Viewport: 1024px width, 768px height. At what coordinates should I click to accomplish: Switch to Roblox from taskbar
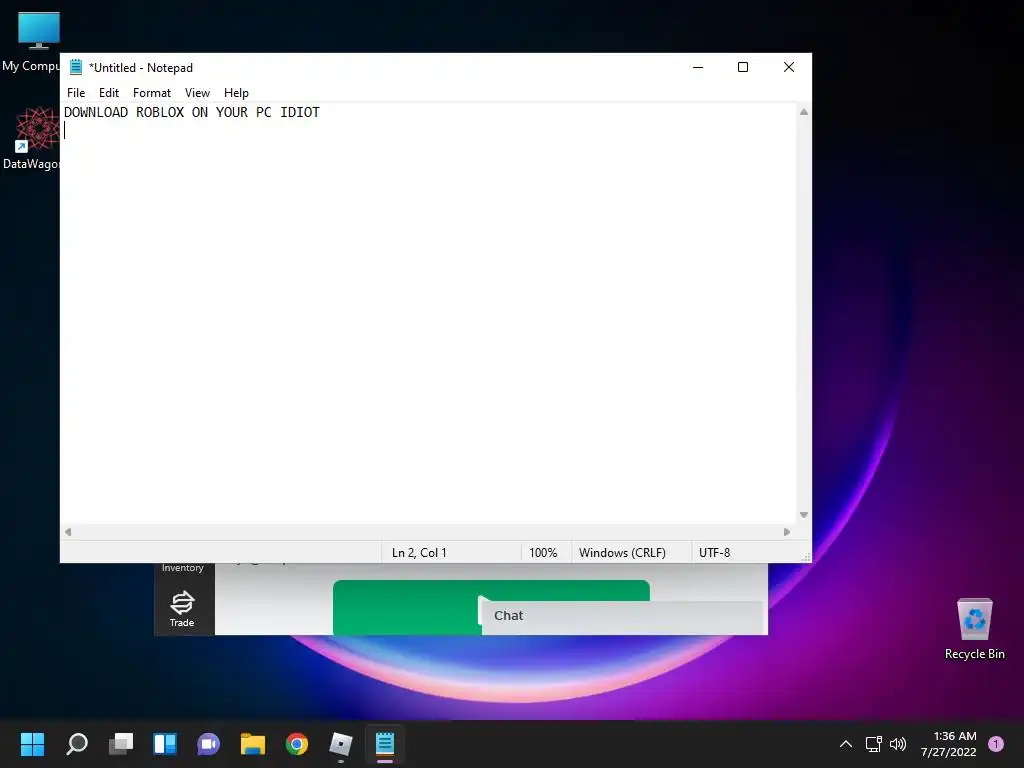pos(340,744)
